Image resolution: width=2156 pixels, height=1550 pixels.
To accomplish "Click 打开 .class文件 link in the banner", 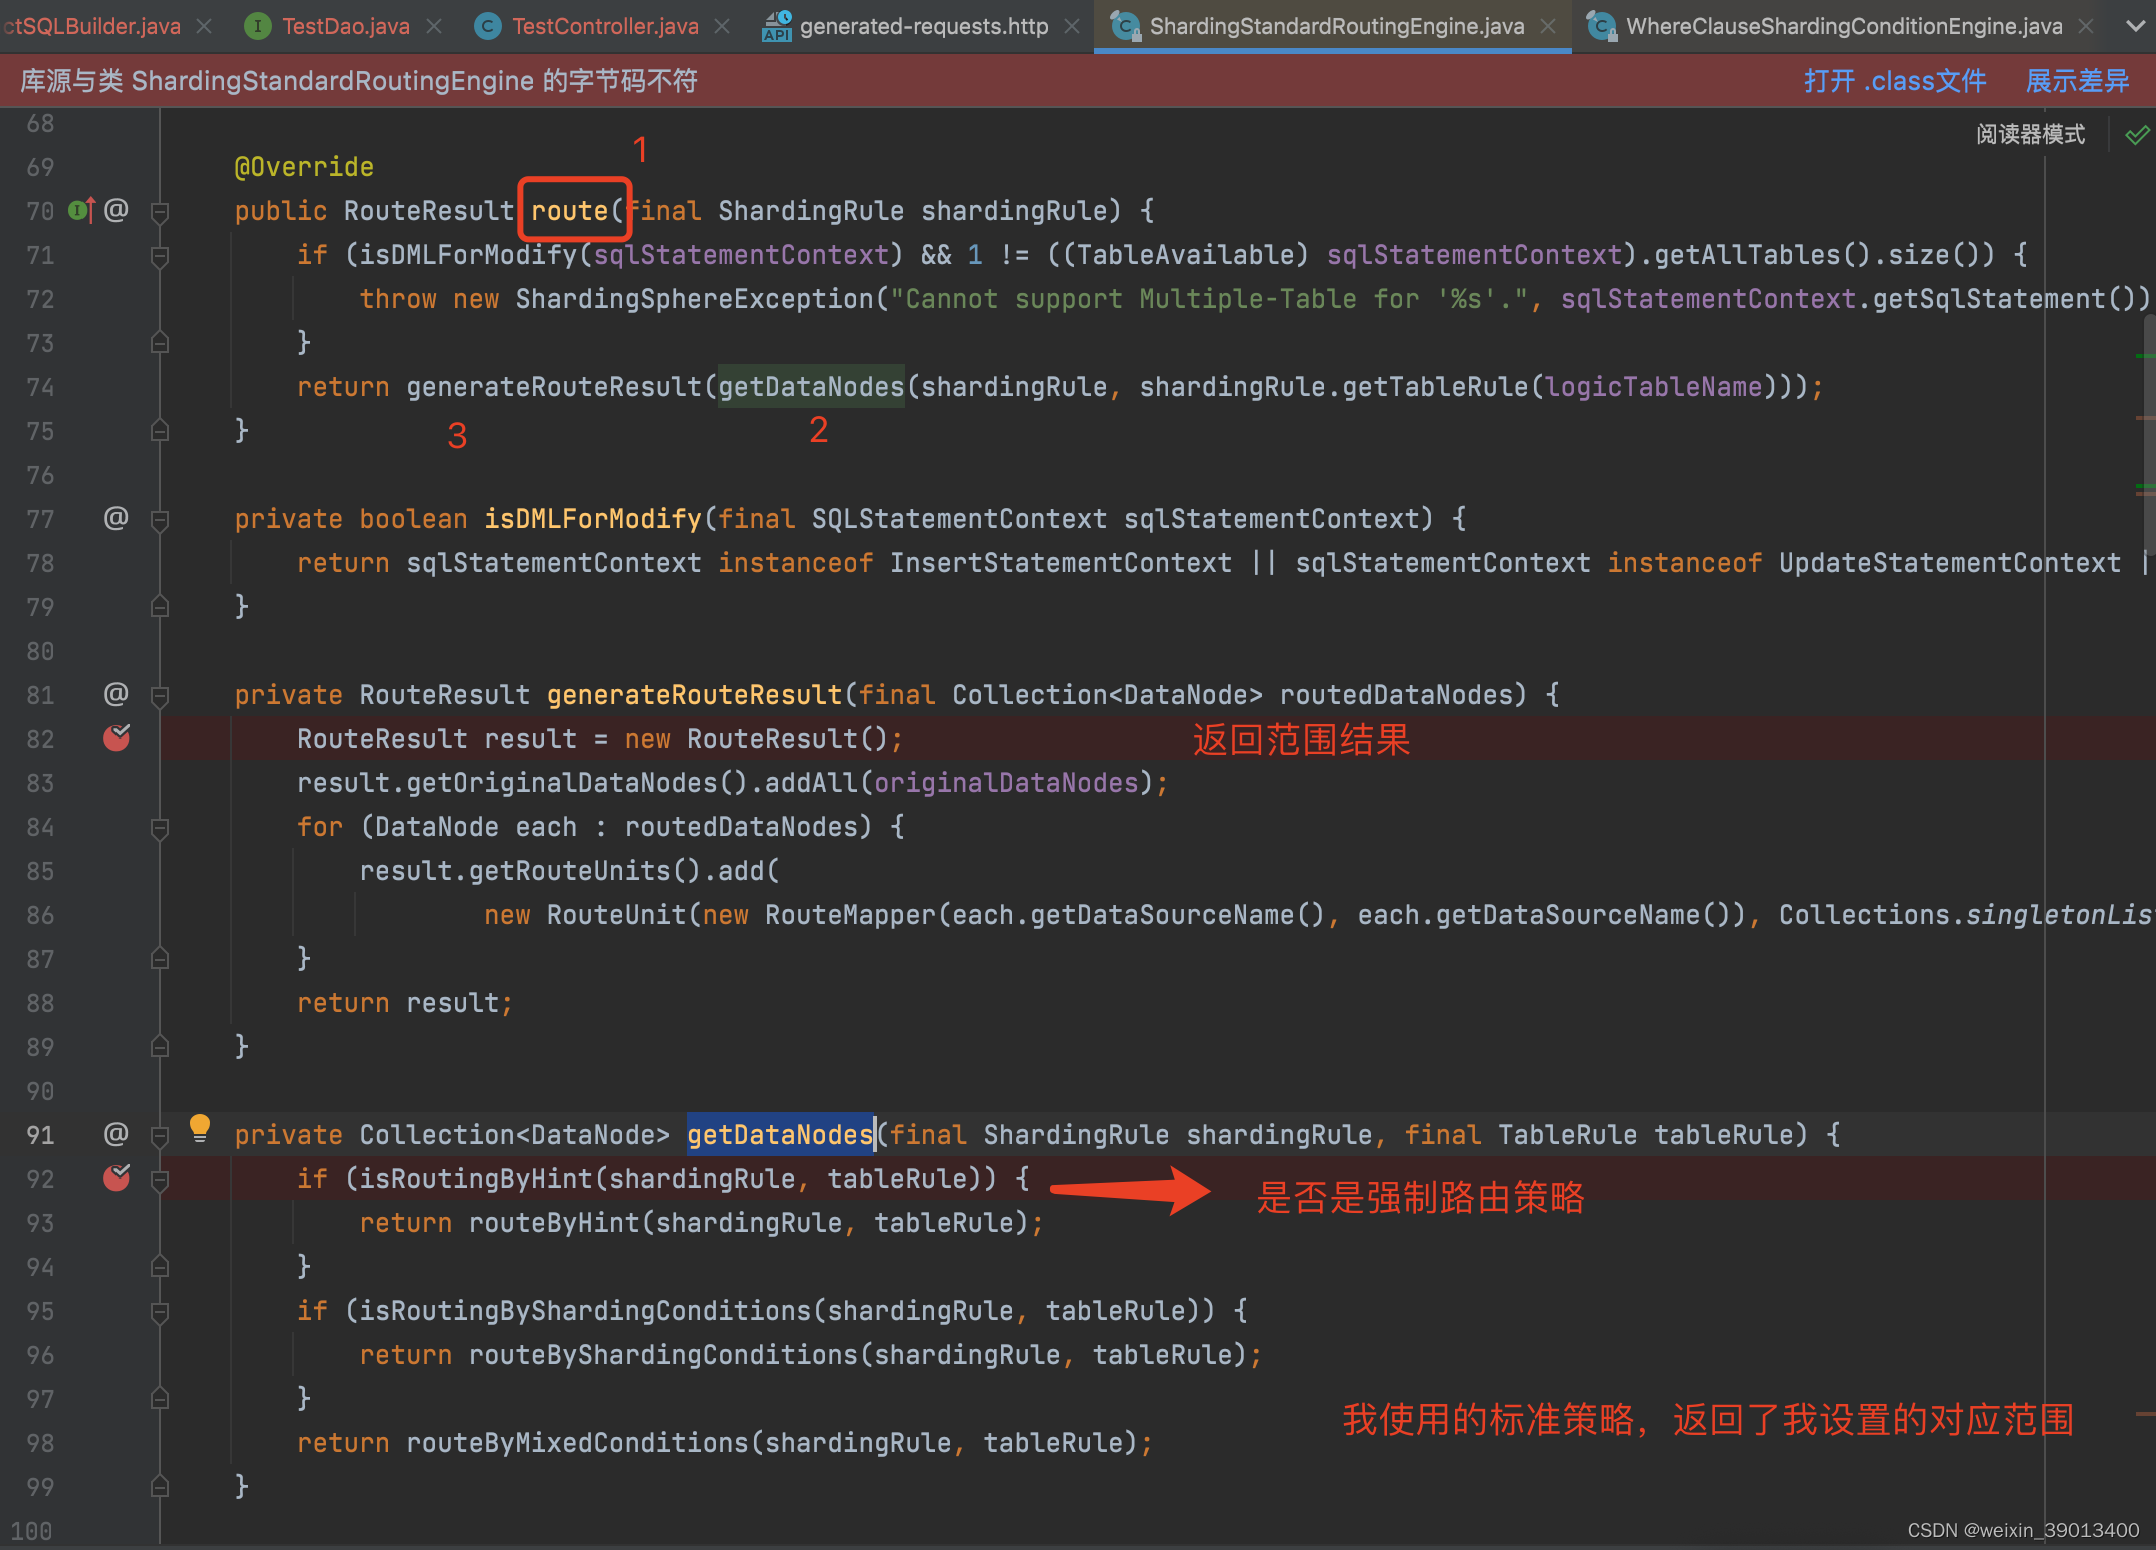I will coord(1895,80).
